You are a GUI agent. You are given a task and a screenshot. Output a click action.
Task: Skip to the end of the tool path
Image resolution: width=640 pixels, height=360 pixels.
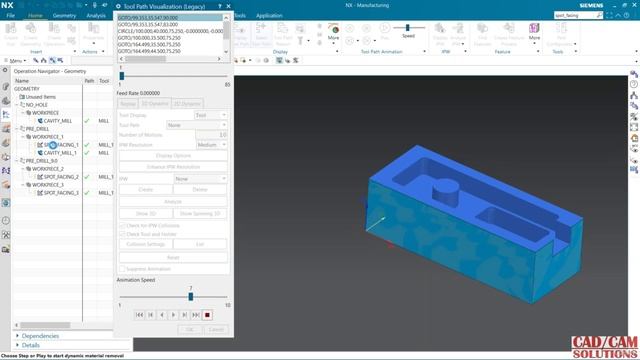196,315
